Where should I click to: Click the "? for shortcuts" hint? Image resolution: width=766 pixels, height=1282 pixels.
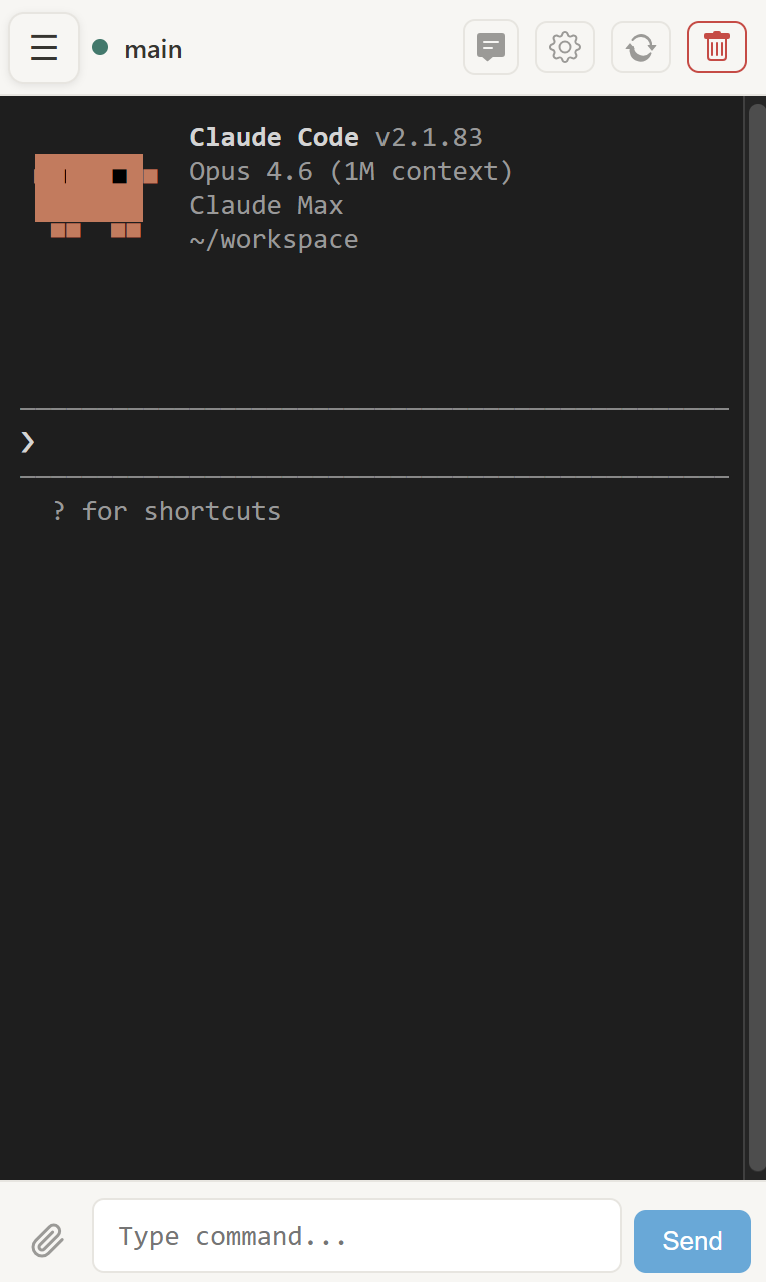pos(166,511)
